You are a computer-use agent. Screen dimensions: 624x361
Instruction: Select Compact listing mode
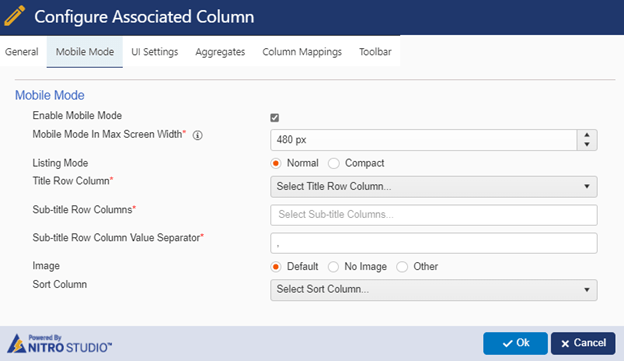coord(333,163)
